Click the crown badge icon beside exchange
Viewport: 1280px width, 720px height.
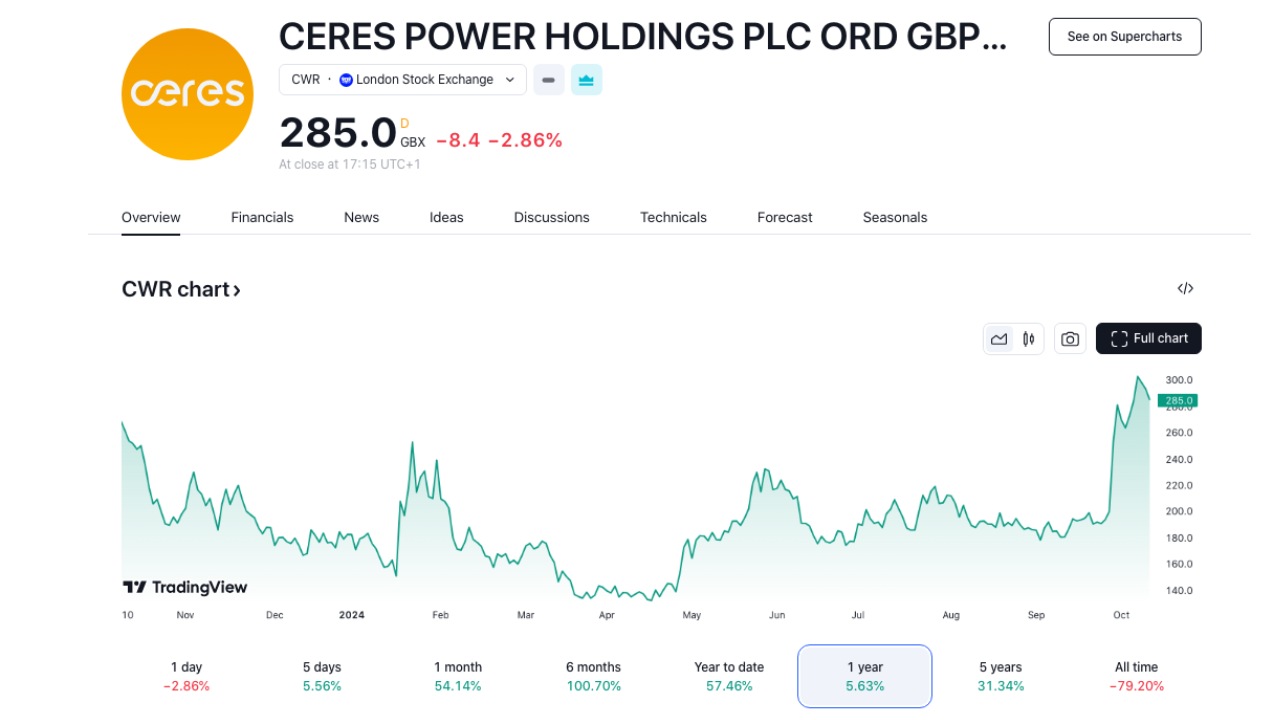(x=586, y=80)
